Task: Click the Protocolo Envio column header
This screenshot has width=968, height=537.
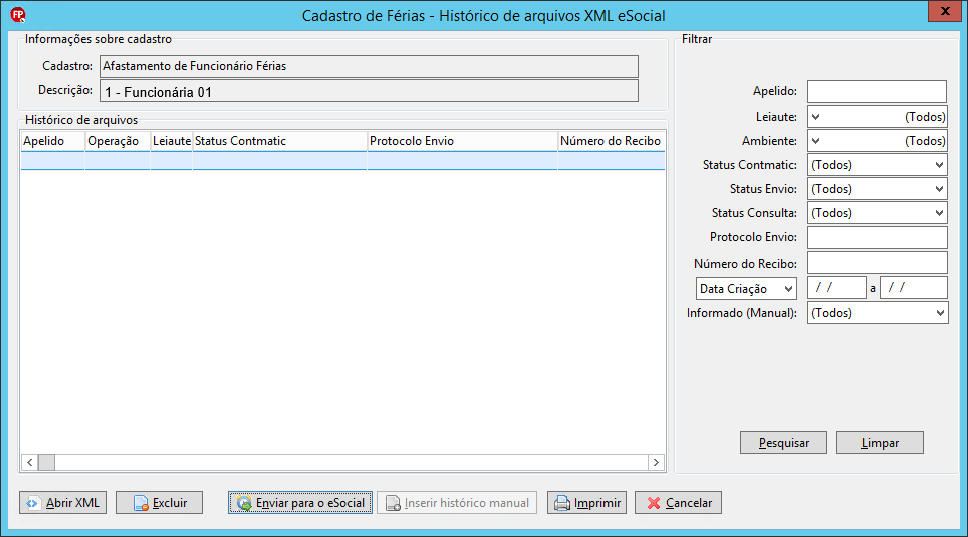Action: click(462, 141)
